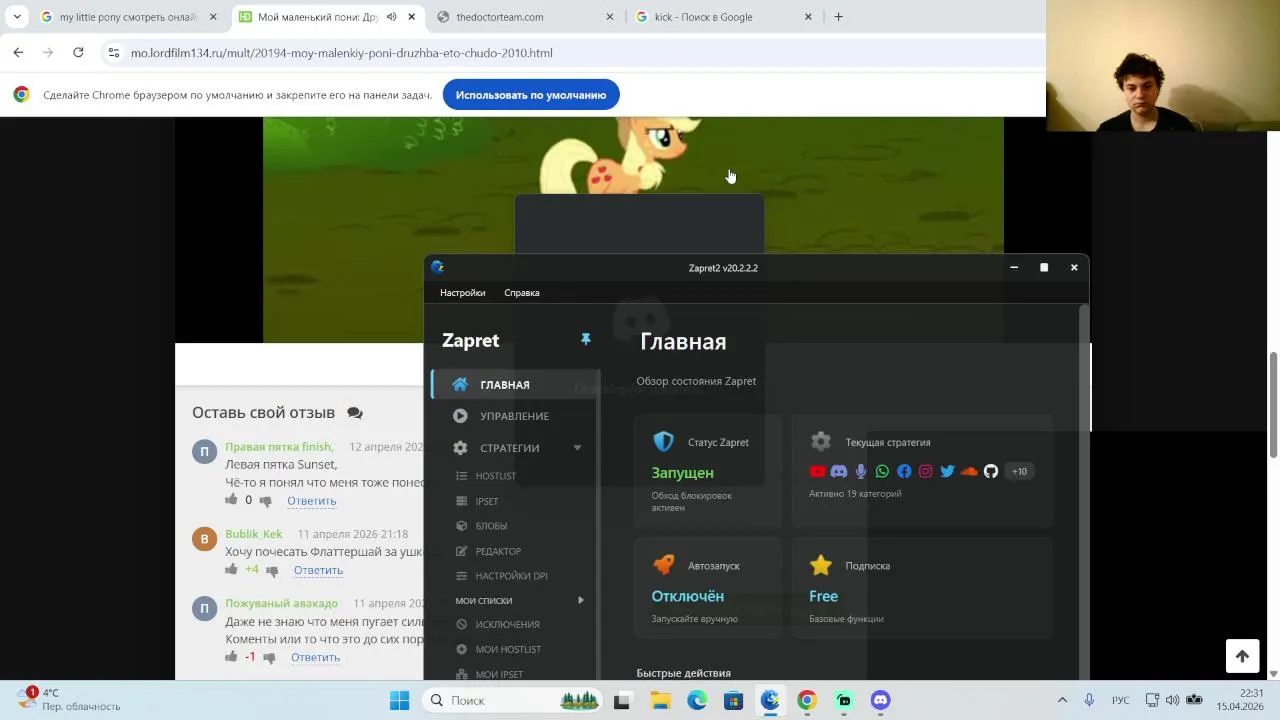1280x720 pixels.
Task: Click the YouTube icon in current strategy
Action: [817, 471]
